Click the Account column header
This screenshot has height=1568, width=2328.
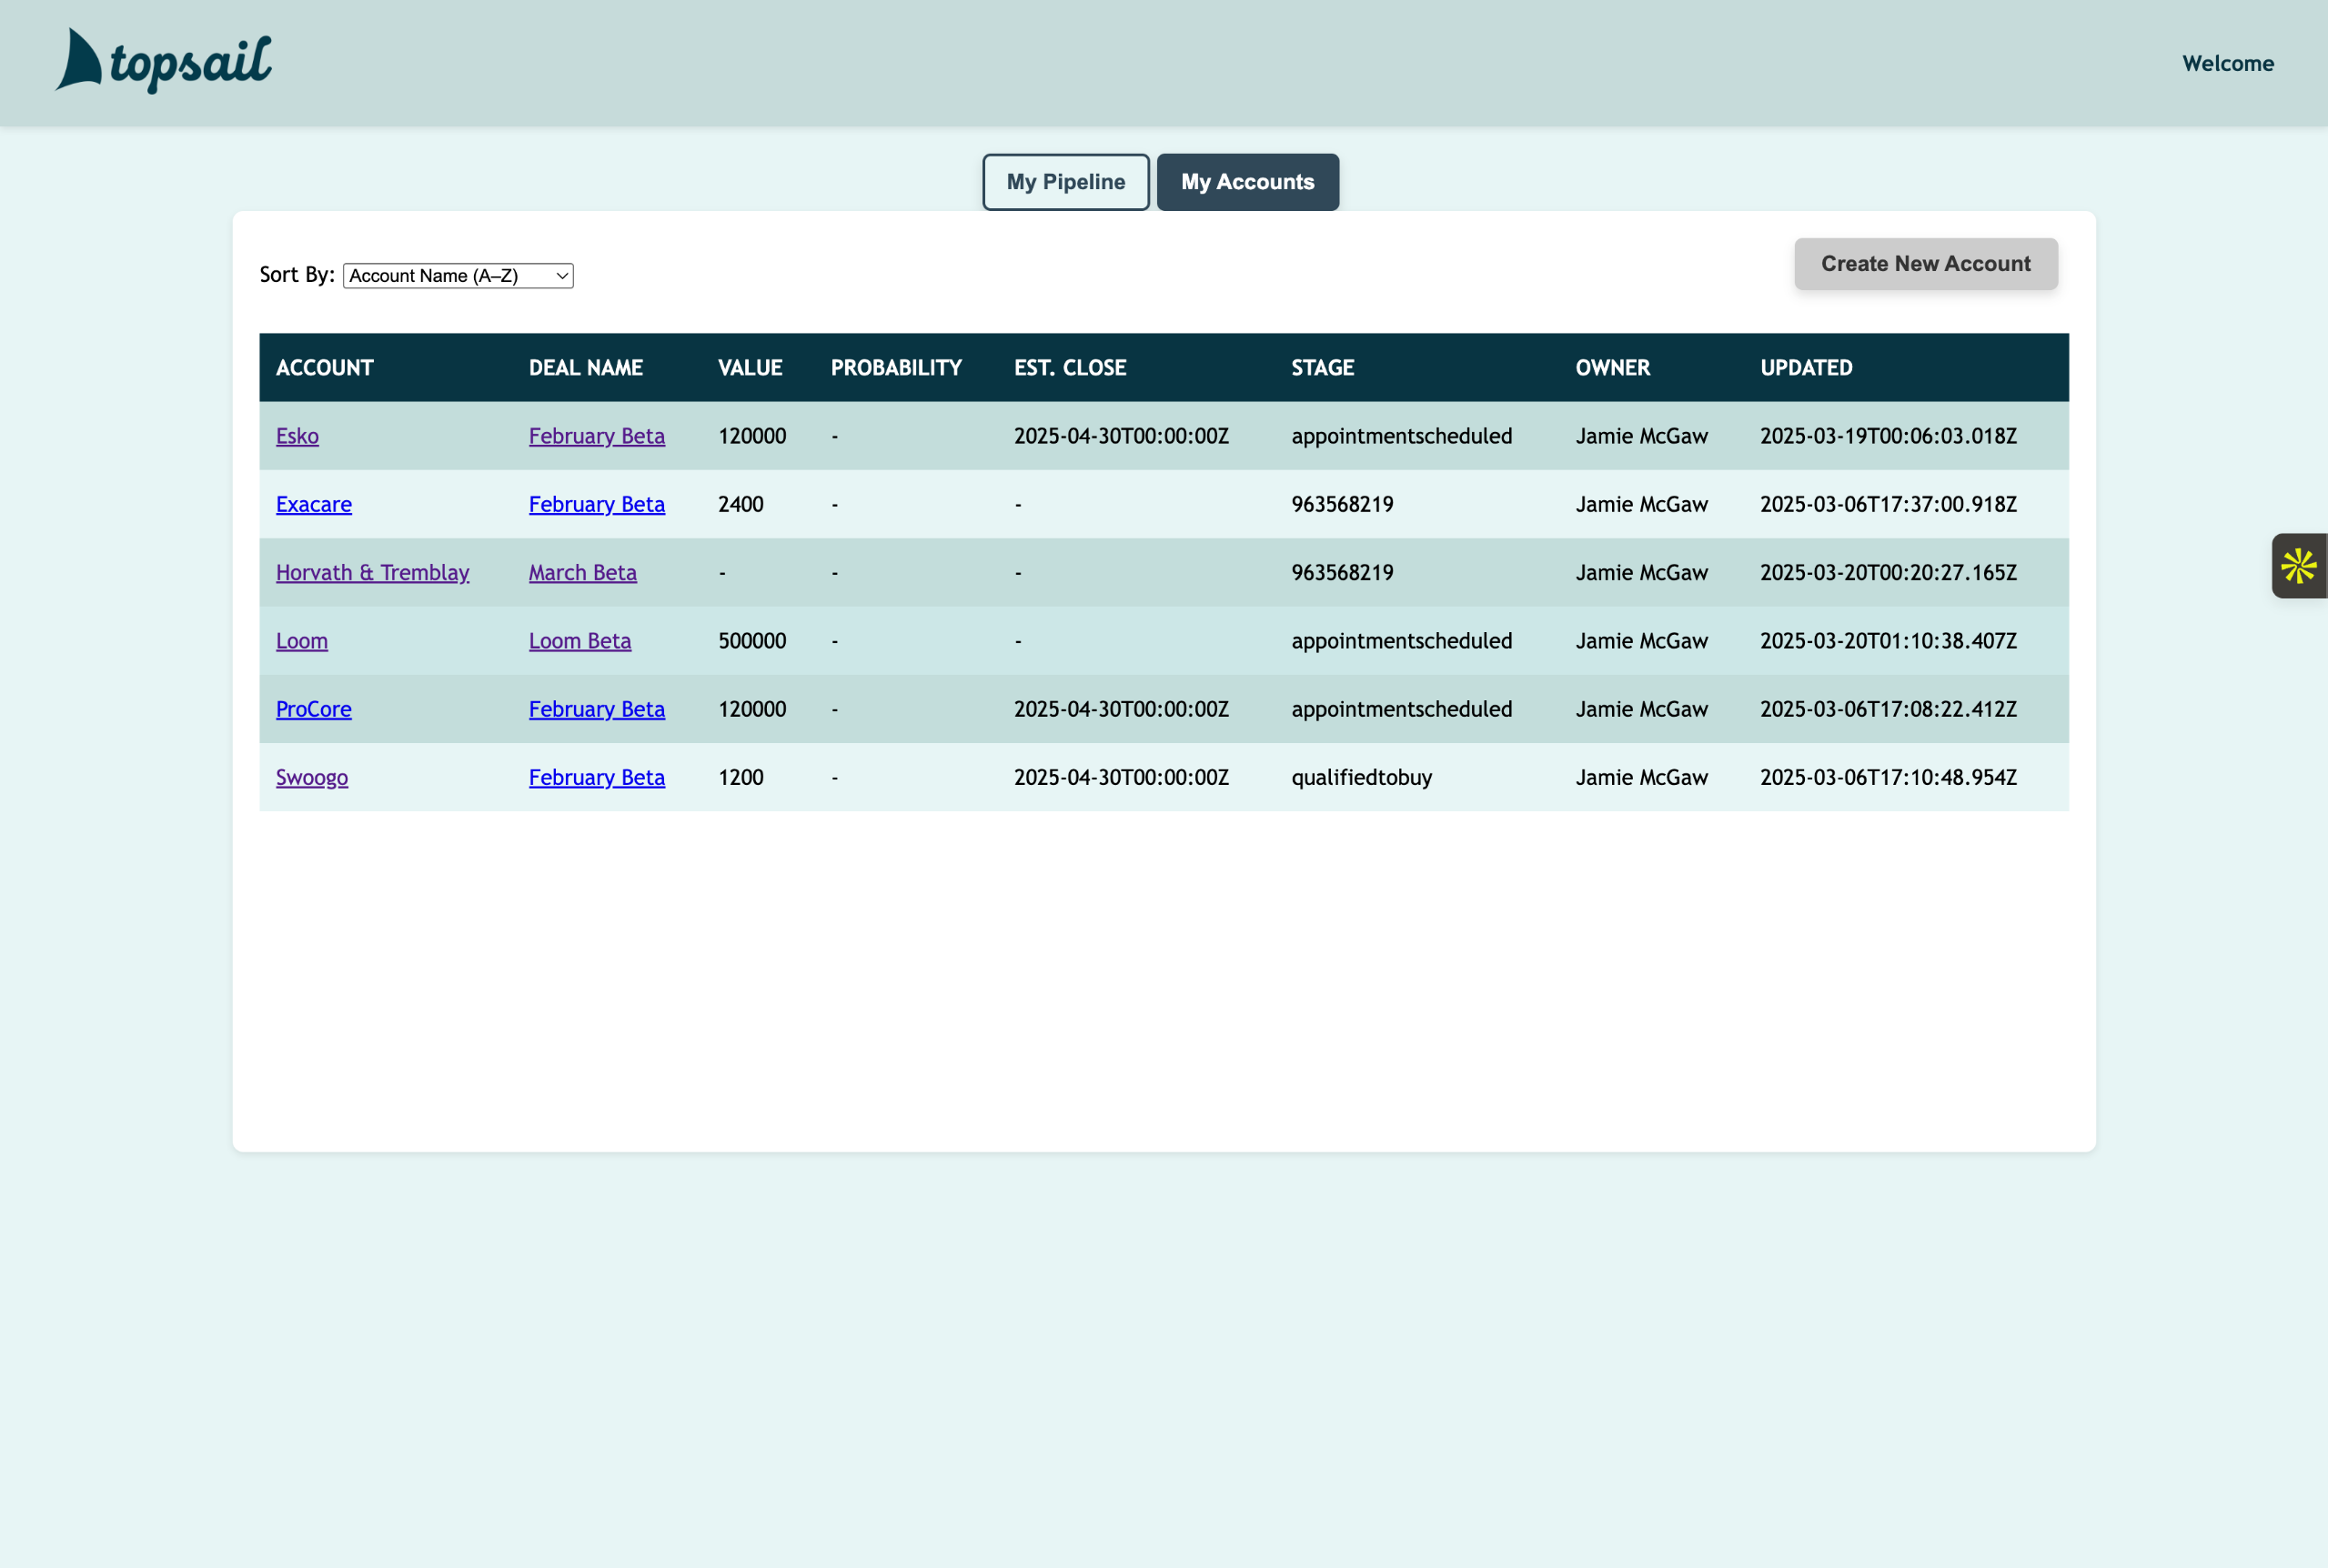(x=324, y=368)
